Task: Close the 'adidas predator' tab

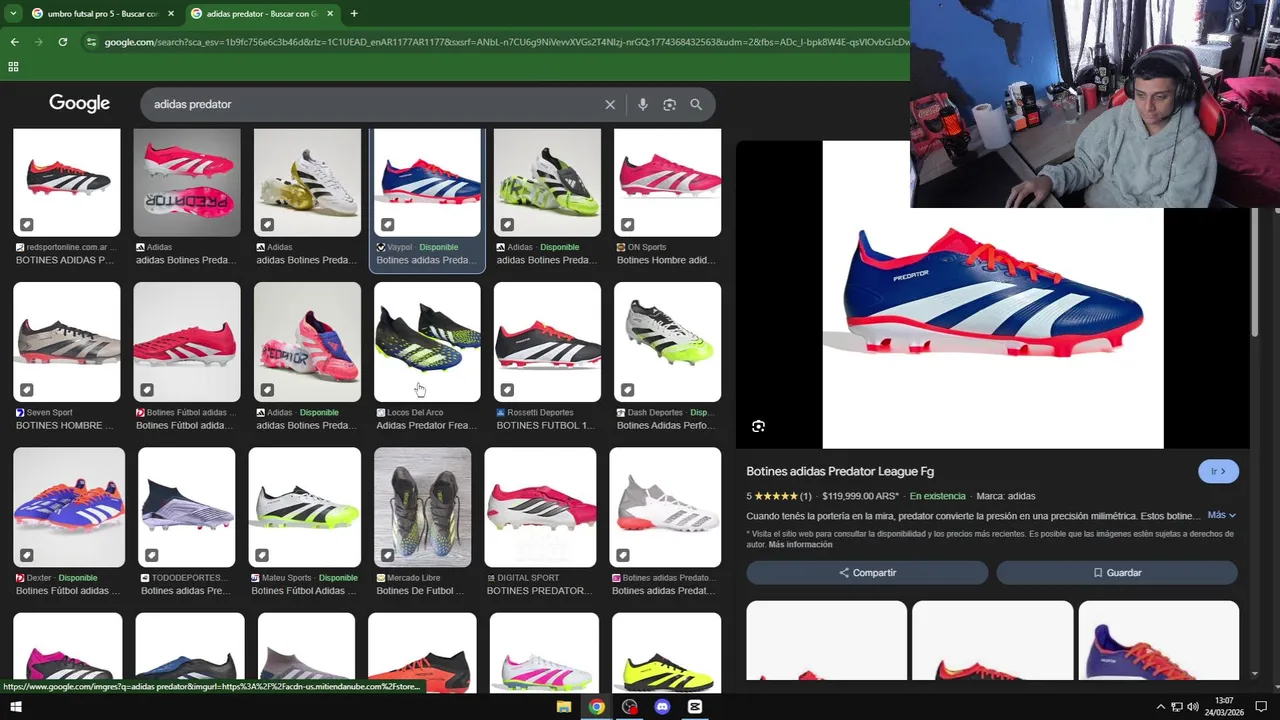Action: pos(330,14)
